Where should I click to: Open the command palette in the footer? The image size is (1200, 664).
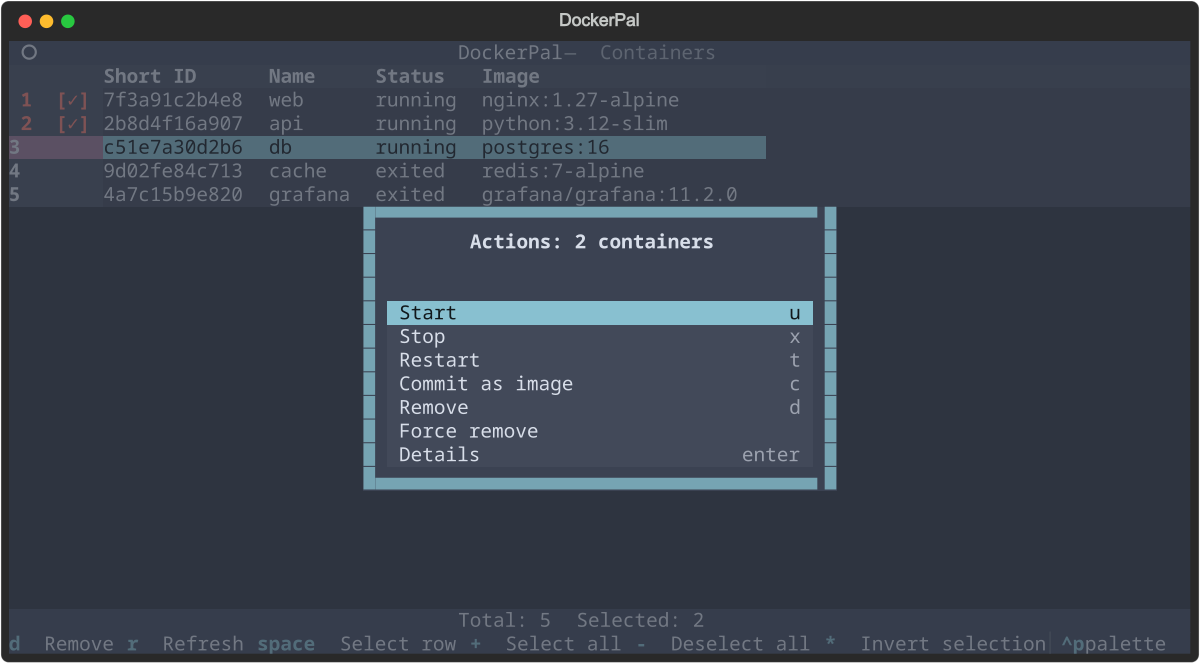(x=1113, y=644)
